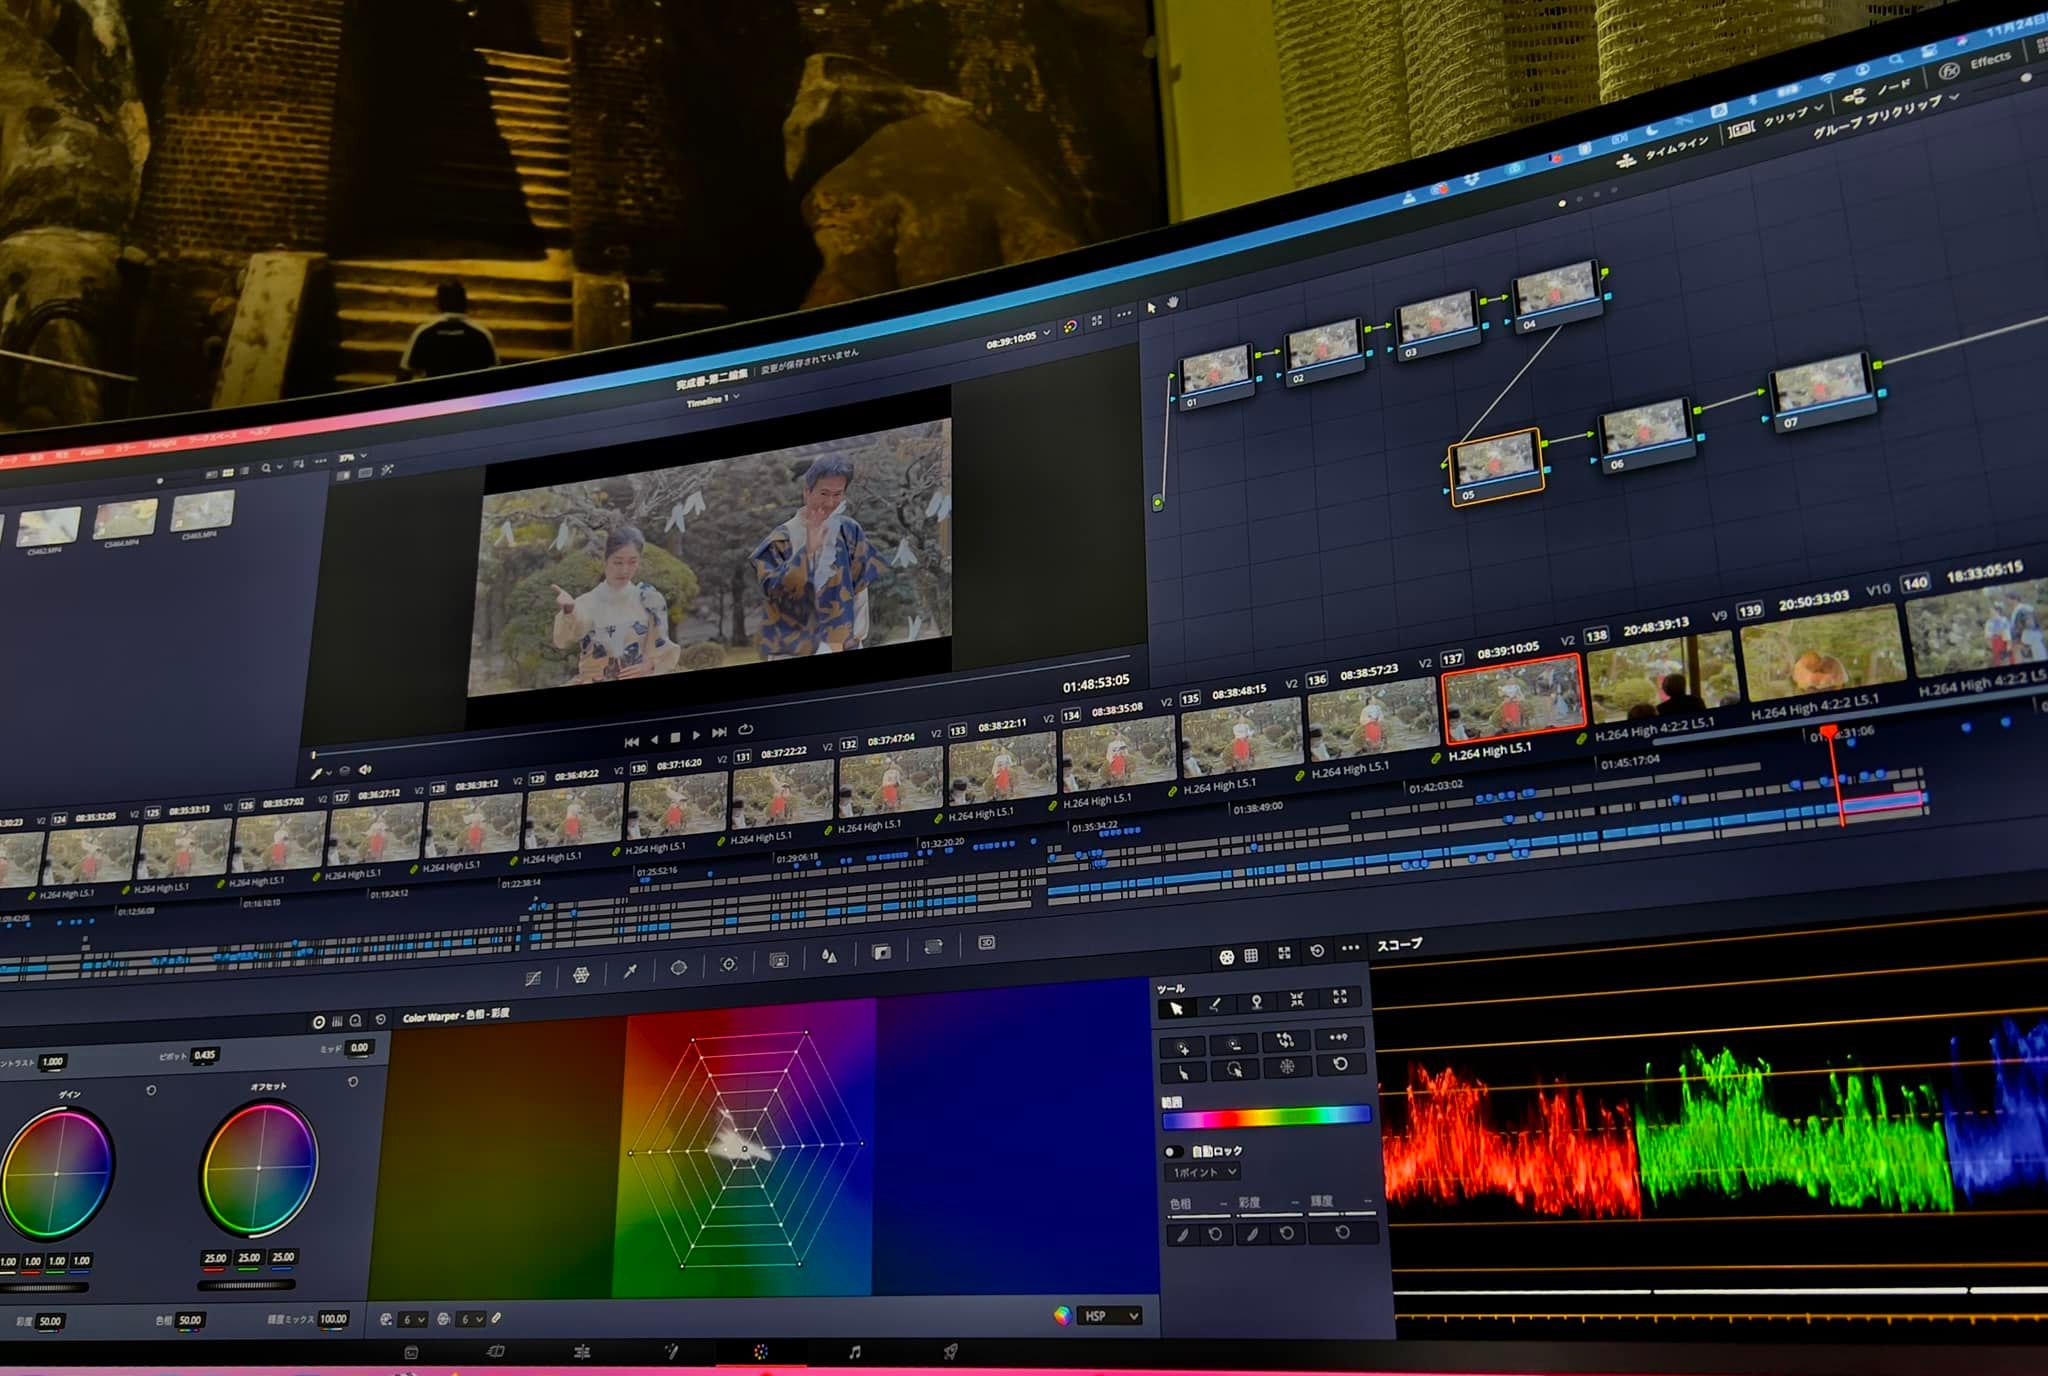The image size is (2048, 1376).
Task: Click the convert selection to pins icon
Action: (1338, 1038)
